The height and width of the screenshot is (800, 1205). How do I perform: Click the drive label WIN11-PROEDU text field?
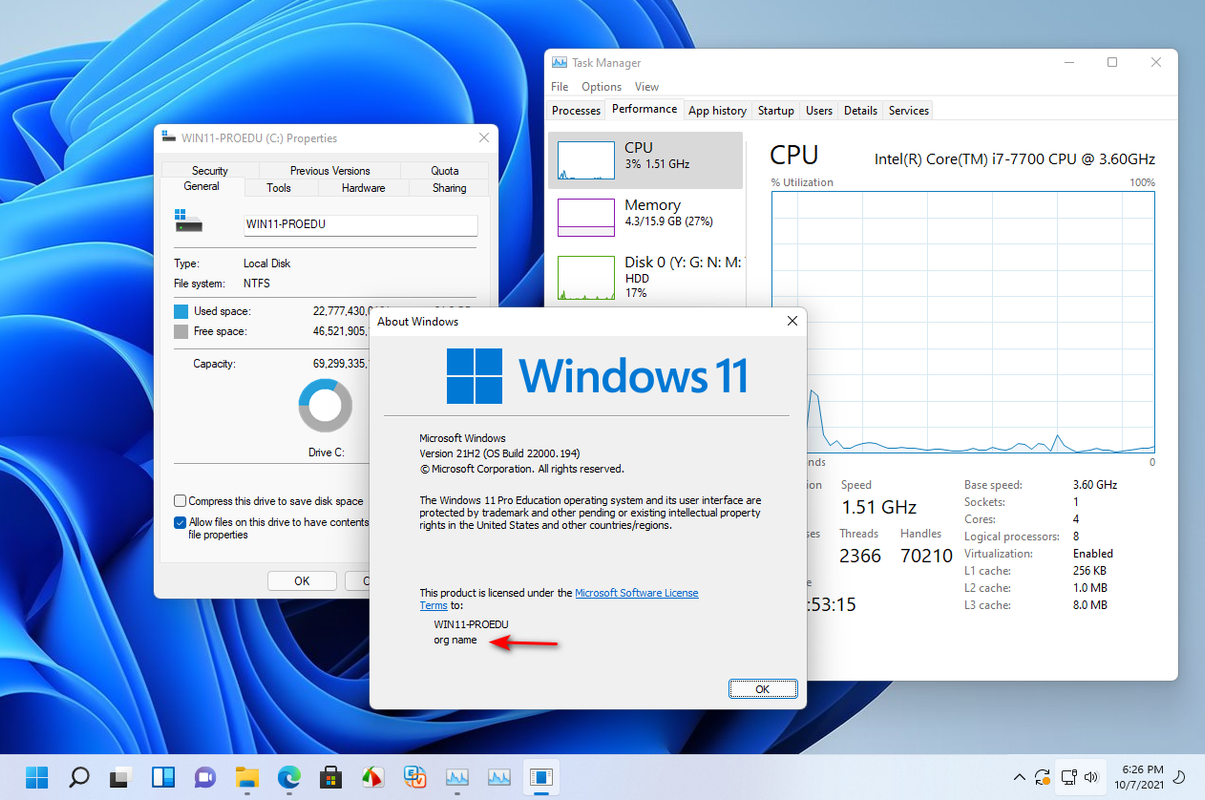tap(361, 225)
